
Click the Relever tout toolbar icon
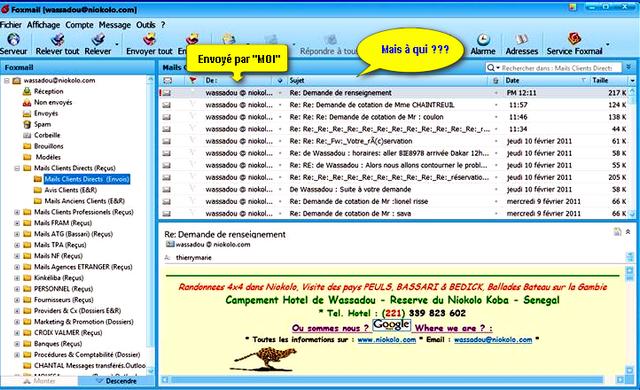tap(57, 40)
